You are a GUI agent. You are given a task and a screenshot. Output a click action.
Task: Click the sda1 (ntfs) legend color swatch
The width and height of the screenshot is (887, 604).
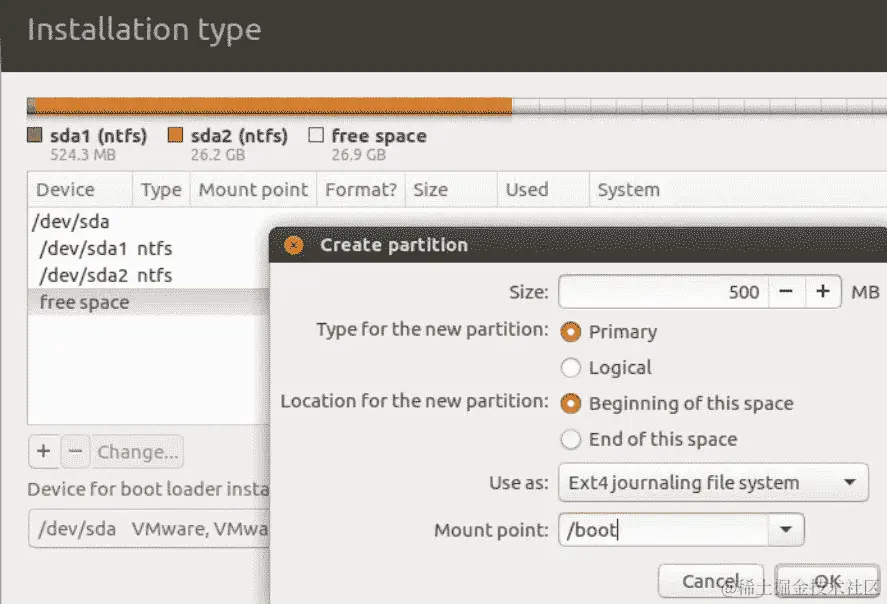(x=35, y=135)
